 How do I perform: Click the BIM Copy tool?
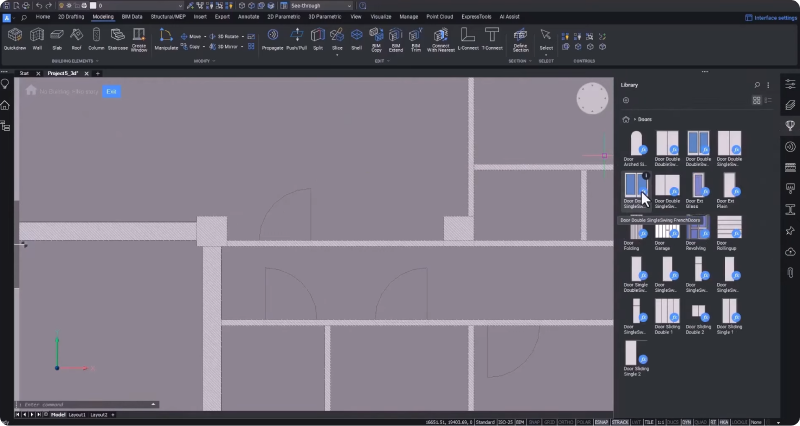[377, 40]
